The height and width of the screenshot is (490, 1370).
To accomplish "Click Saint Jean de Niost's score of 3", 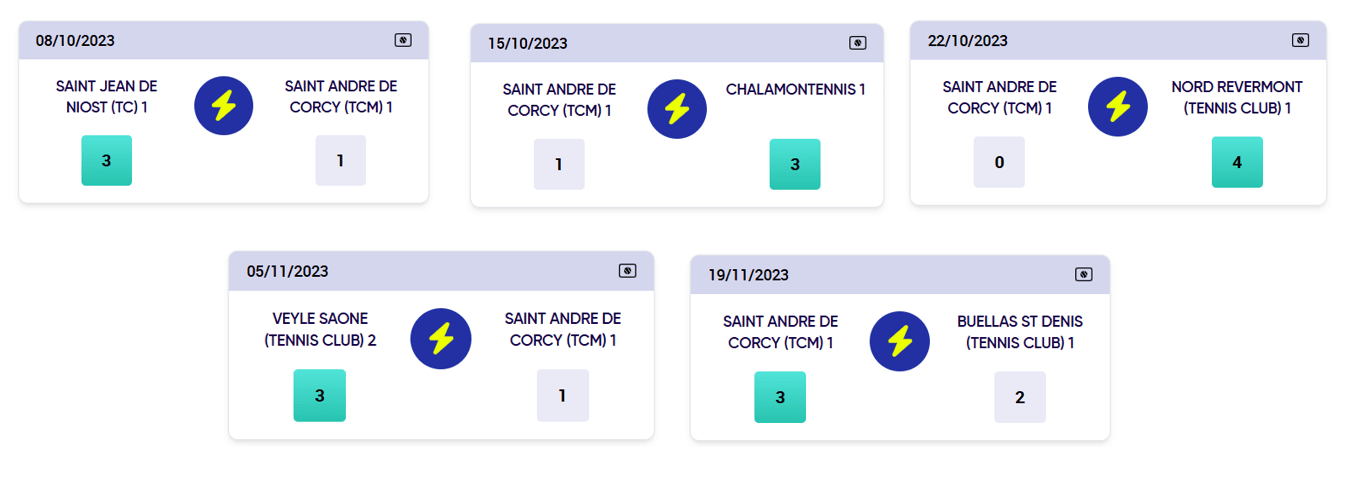I will click(106, 160).
